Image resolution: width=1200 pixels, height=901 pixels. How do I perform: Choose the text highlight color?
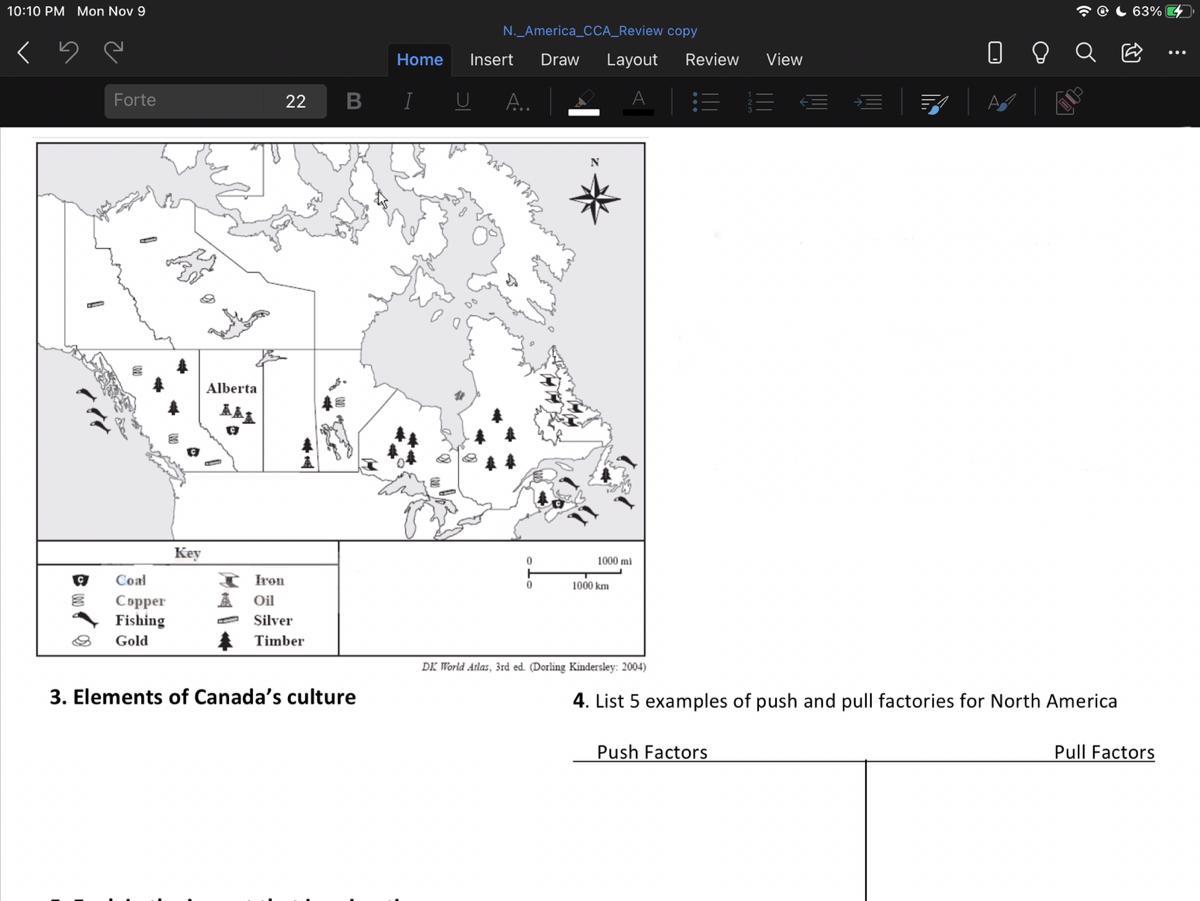tap(583, 101)
